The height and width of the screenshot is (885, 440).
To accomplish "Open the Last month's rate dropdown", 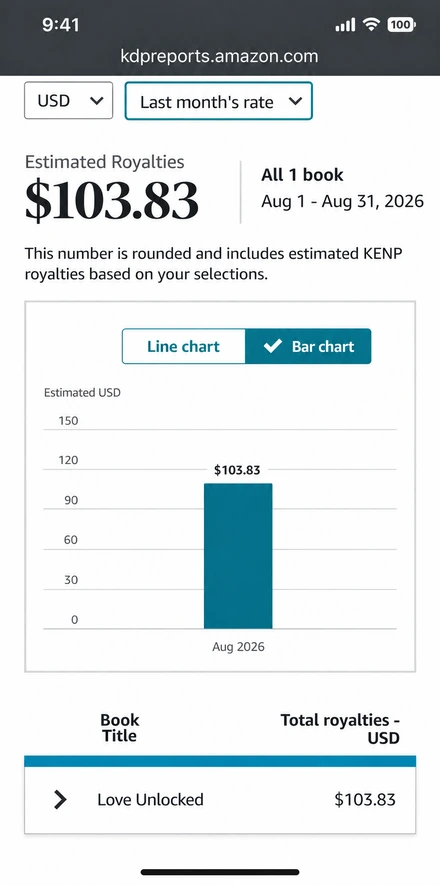I will [x=218, y=101].
